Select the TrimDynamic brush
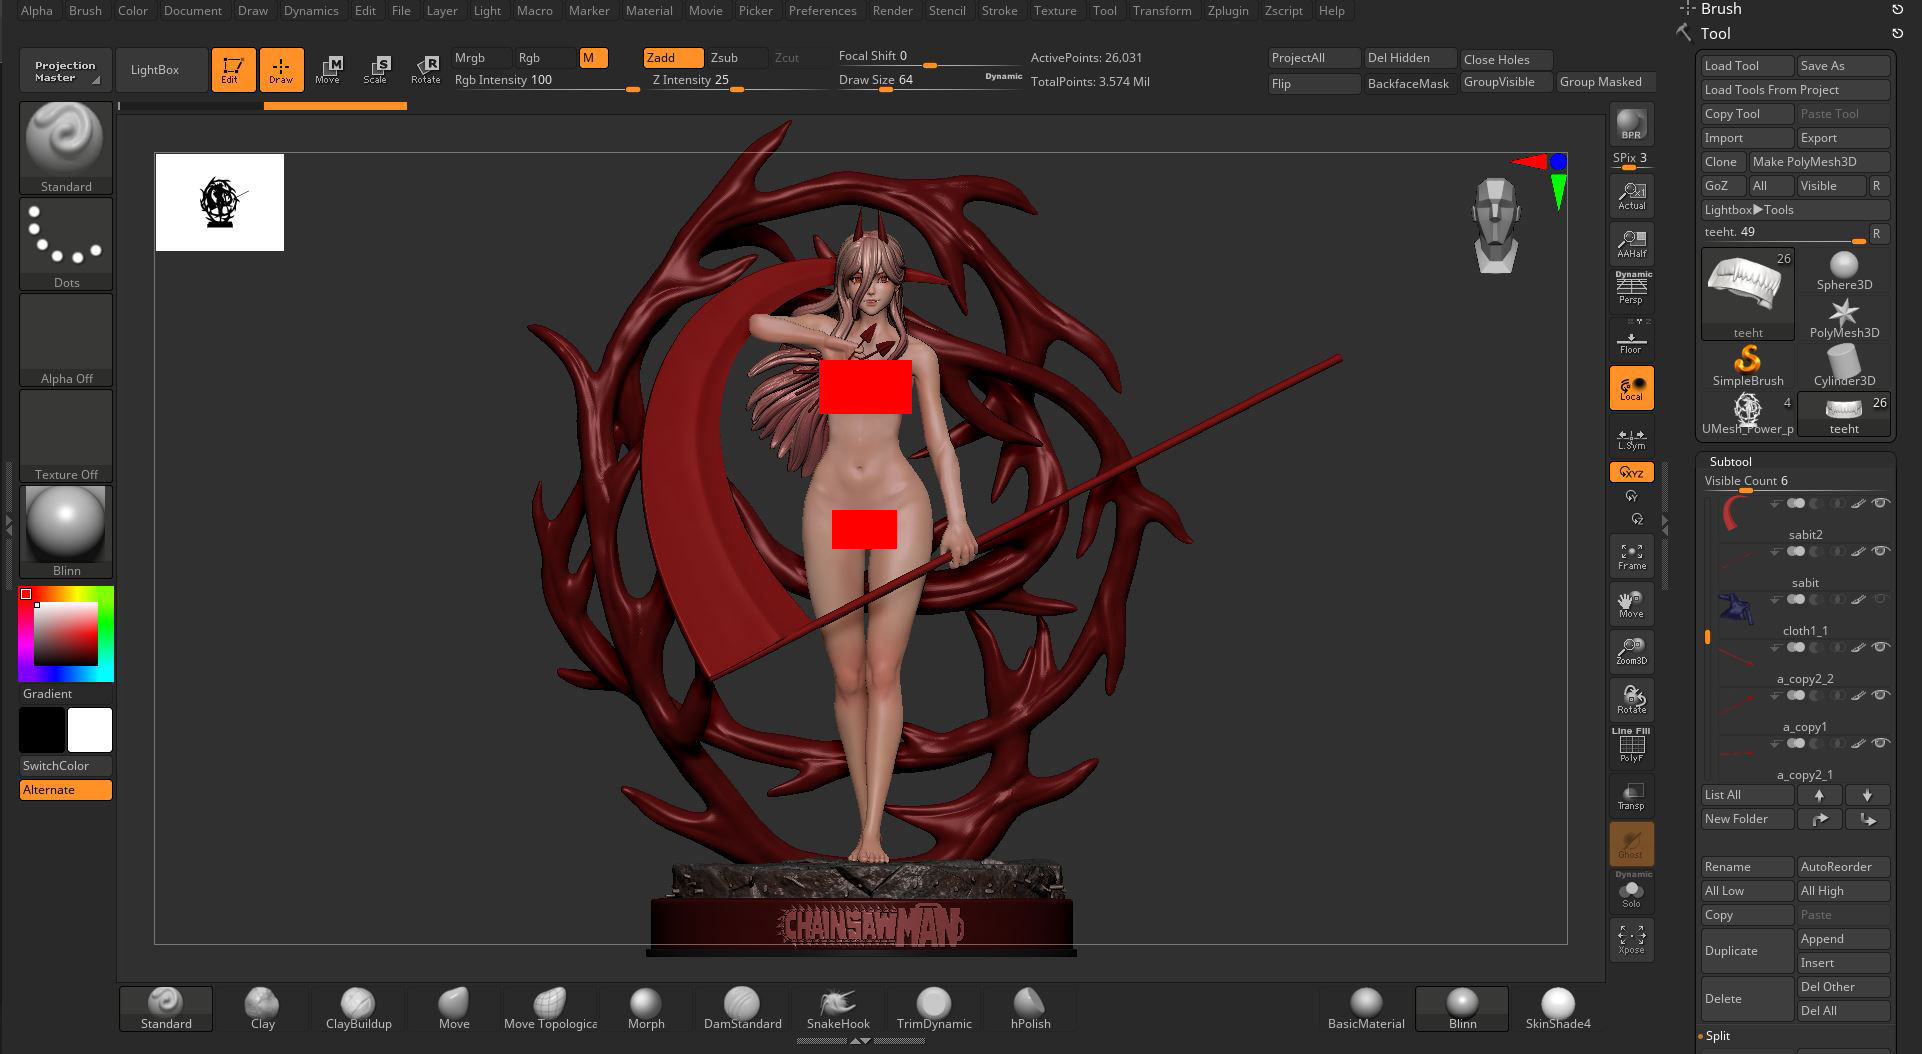Screen dimensions: 1922x1054 pos(934,1008)
